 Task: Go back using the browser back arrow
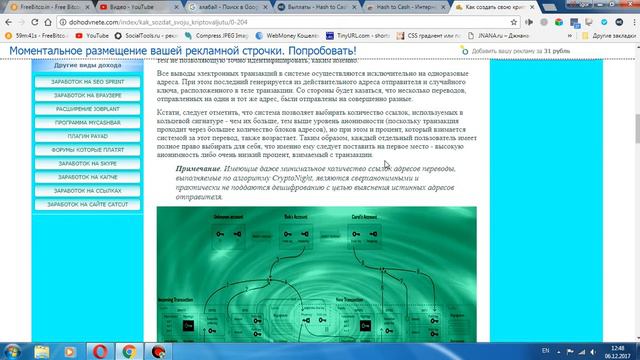click(9, 22)
